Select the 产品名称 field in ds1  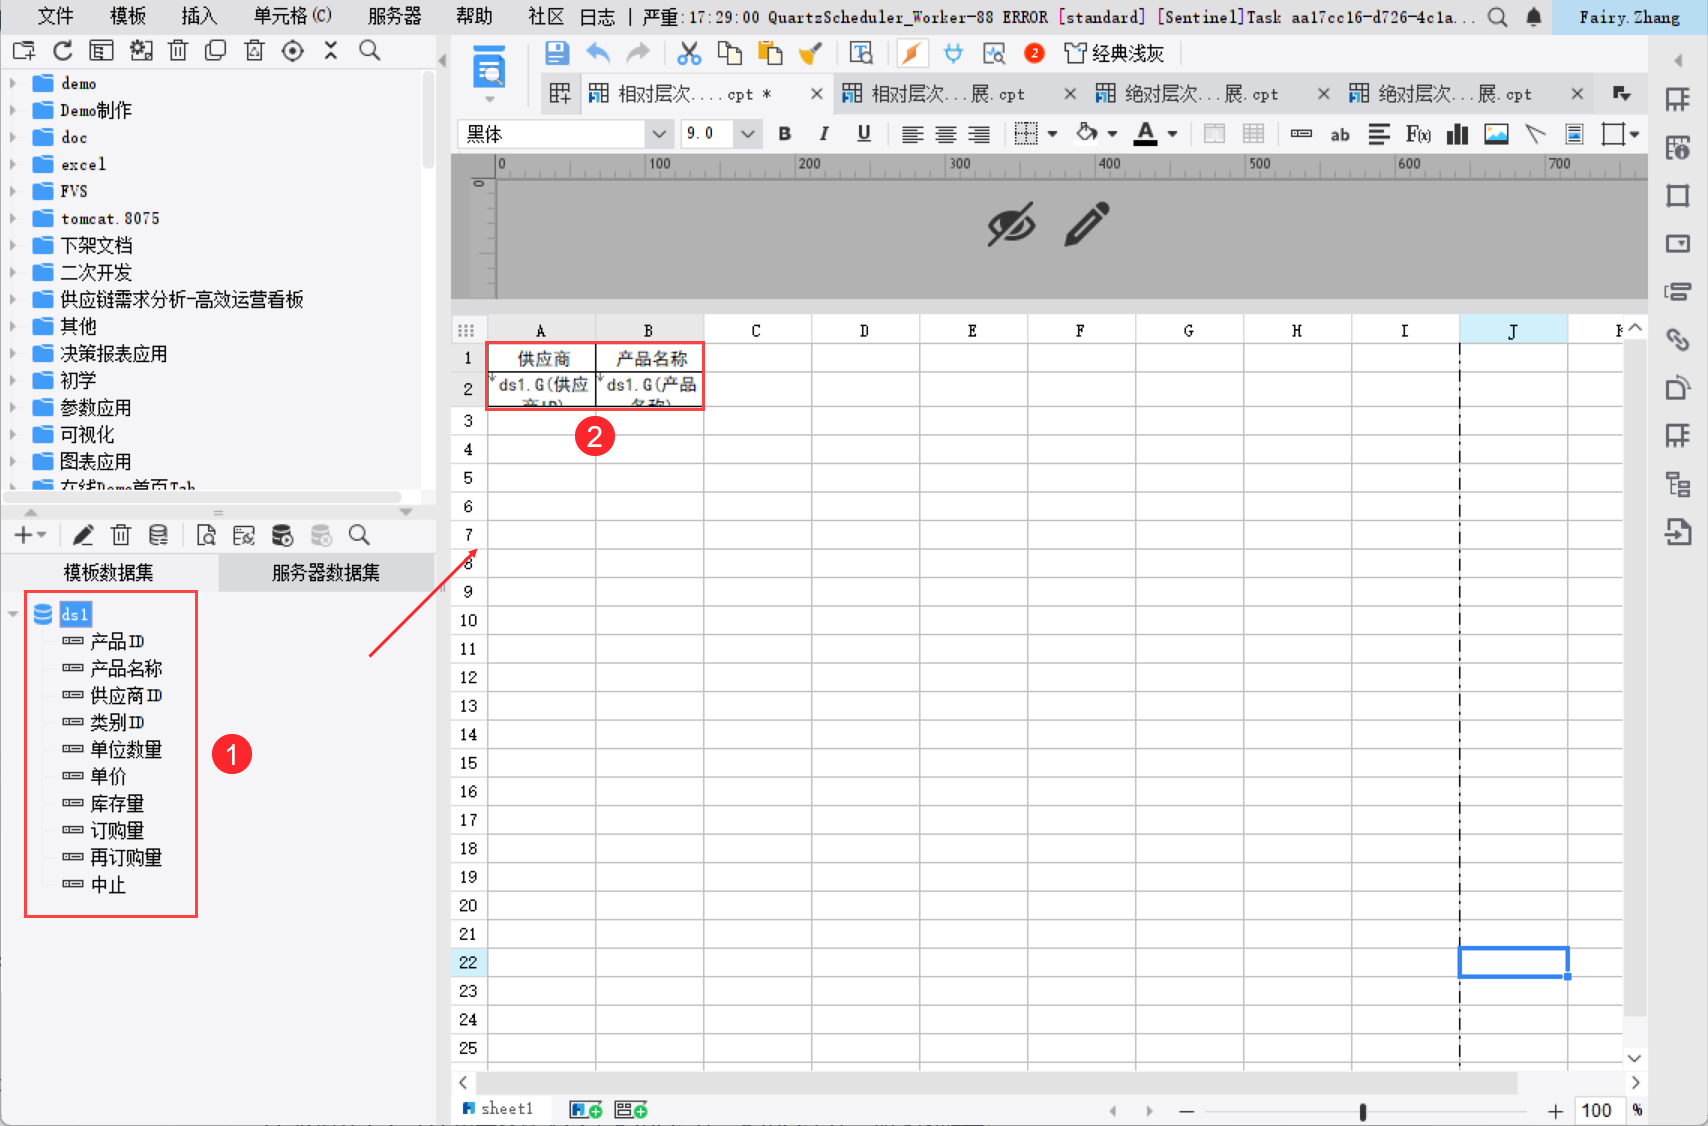pos(126,668)
